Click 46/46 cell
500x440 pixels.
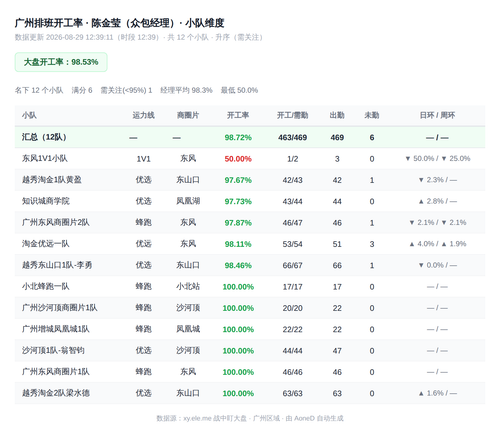(292, 372)
